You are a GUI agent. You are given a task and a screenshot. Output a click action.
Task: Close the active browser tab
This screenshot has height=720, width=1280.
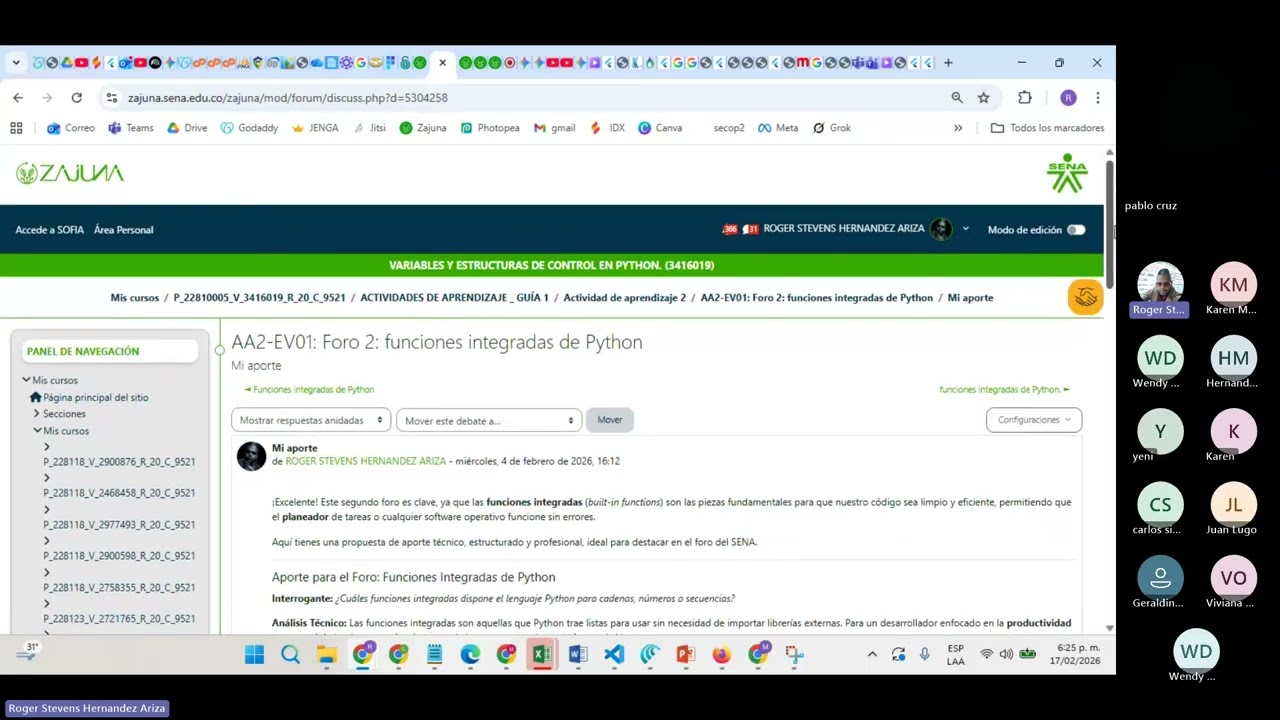[442, 62]
